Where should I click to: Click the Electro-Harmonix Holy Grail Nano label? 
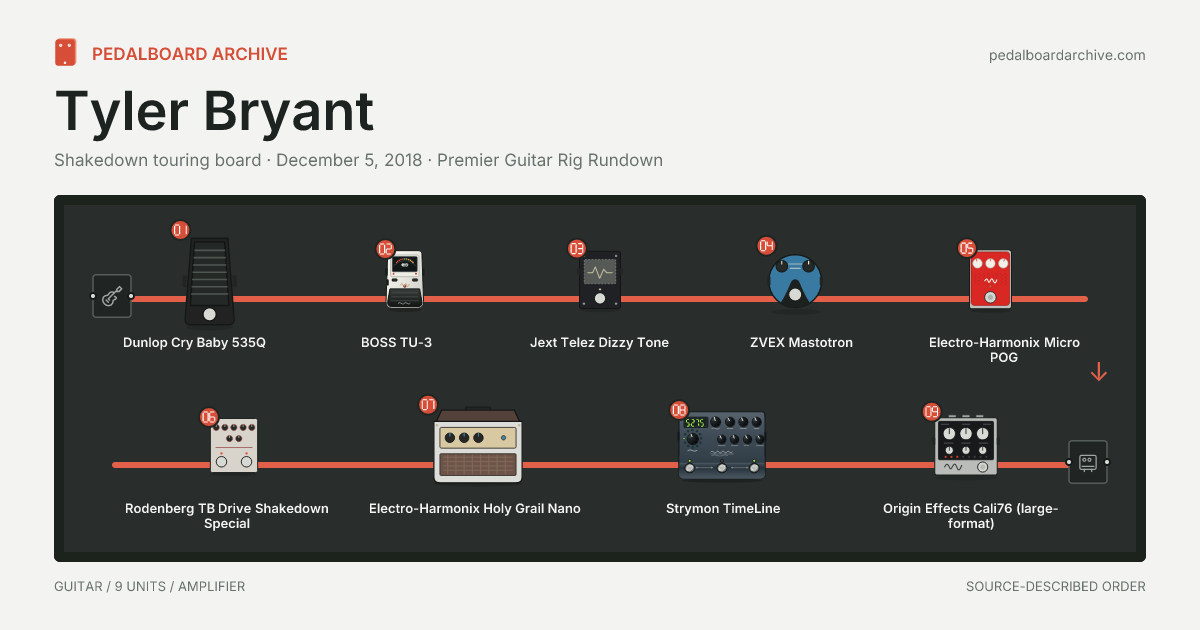(475, 508)
